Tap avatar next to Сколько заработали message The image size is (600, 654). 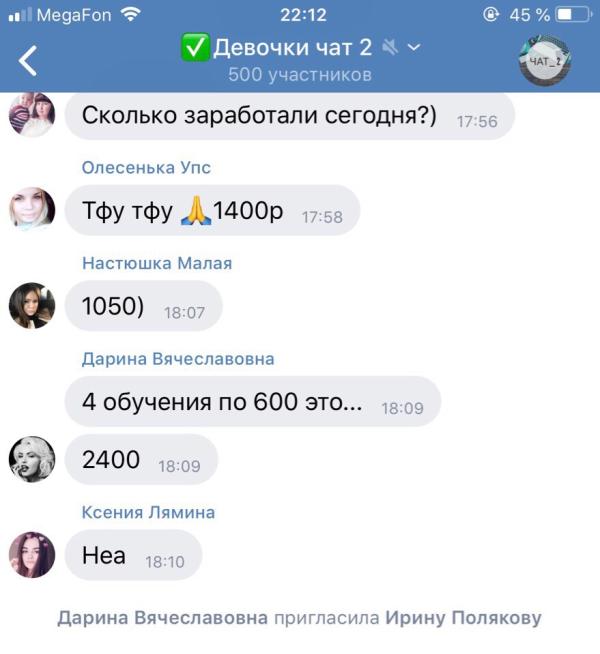coord(32,114)
